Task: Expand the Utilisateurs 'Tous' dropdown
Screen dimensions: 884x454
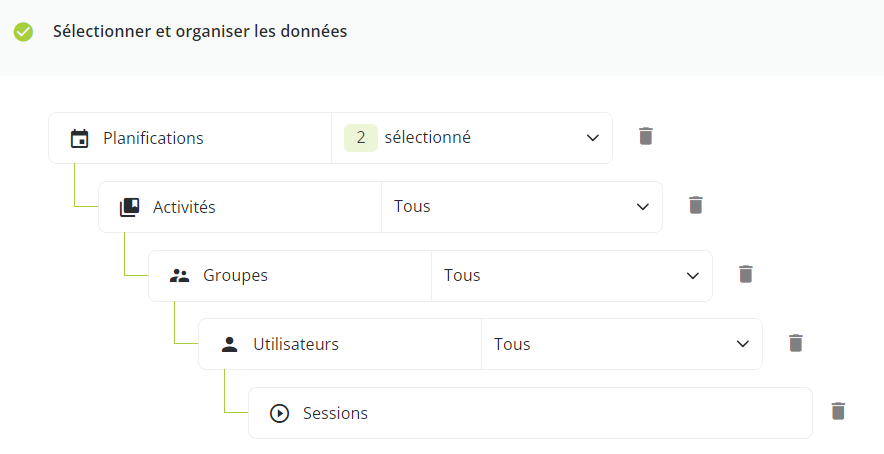Action: coord(621,344)
